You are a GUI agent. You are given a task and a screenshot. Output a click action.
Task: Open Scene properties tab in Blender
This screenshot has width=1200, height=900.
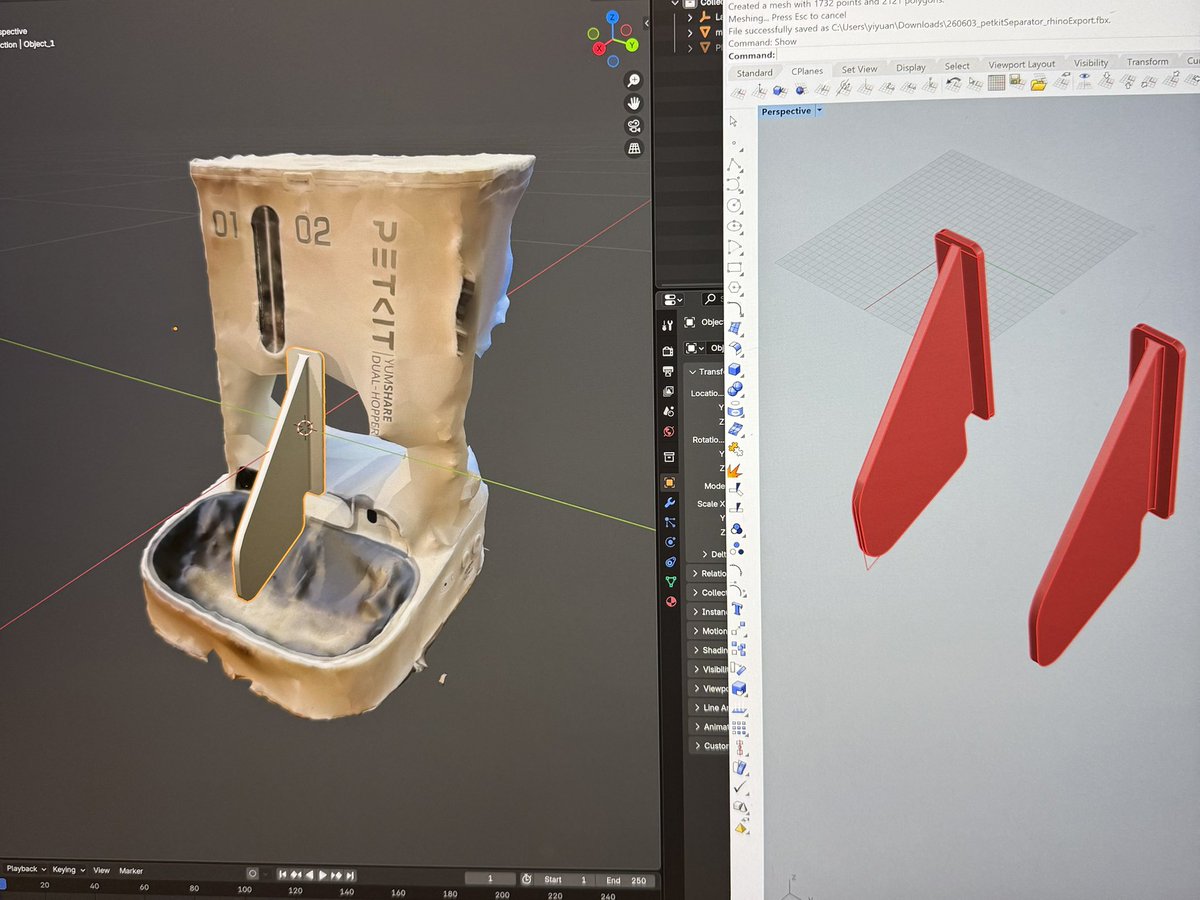(x=669, y=411)
